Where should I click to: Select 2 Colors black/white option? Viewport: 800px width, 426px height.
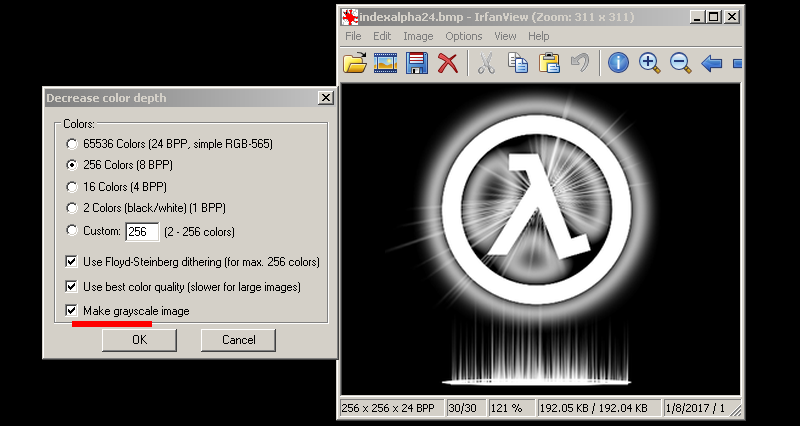(71, 208)
